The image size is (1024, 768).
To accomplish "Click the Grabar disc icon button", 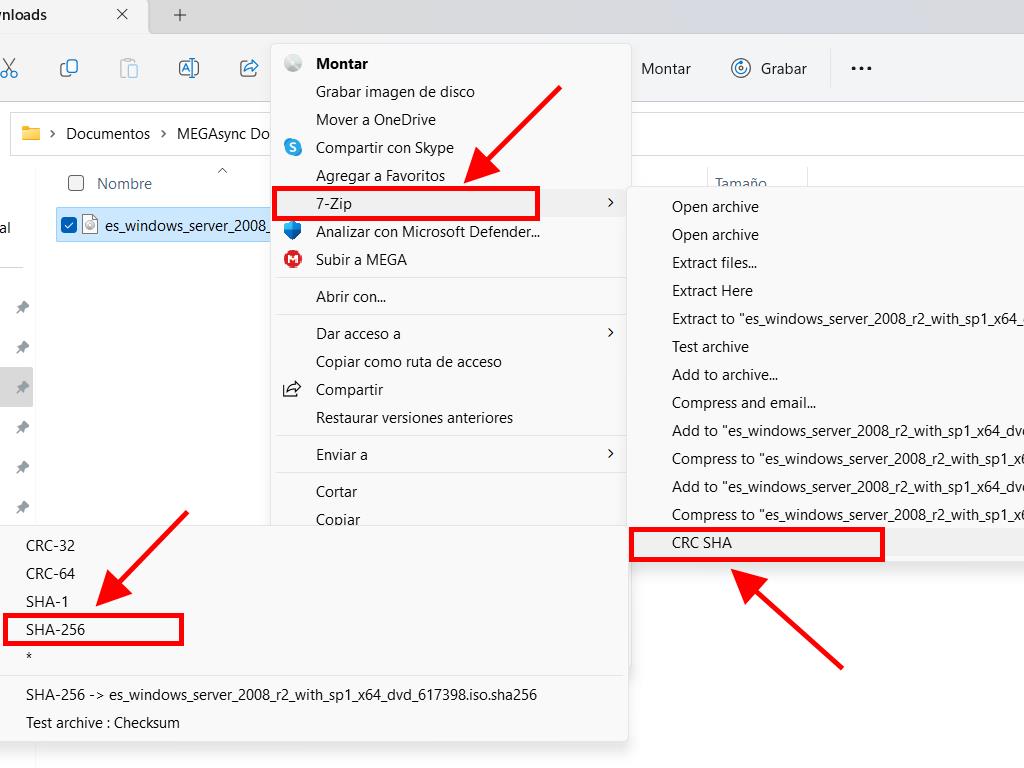I will pyautogui.click(x=768, y=68).
